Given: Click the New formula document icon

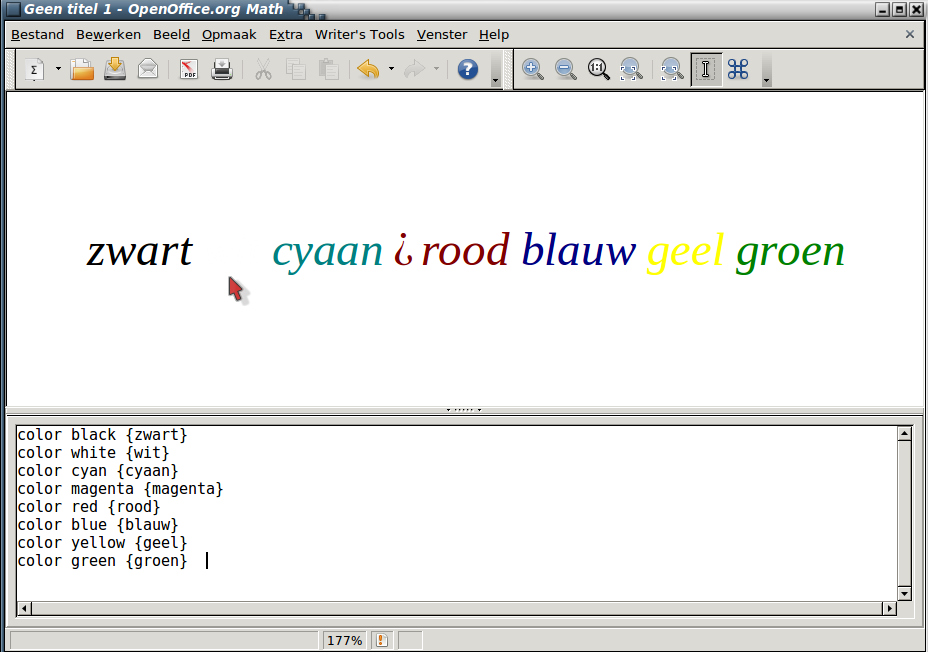Looking at the screenshot, I should pyautogui.click(x=36, y=69).
